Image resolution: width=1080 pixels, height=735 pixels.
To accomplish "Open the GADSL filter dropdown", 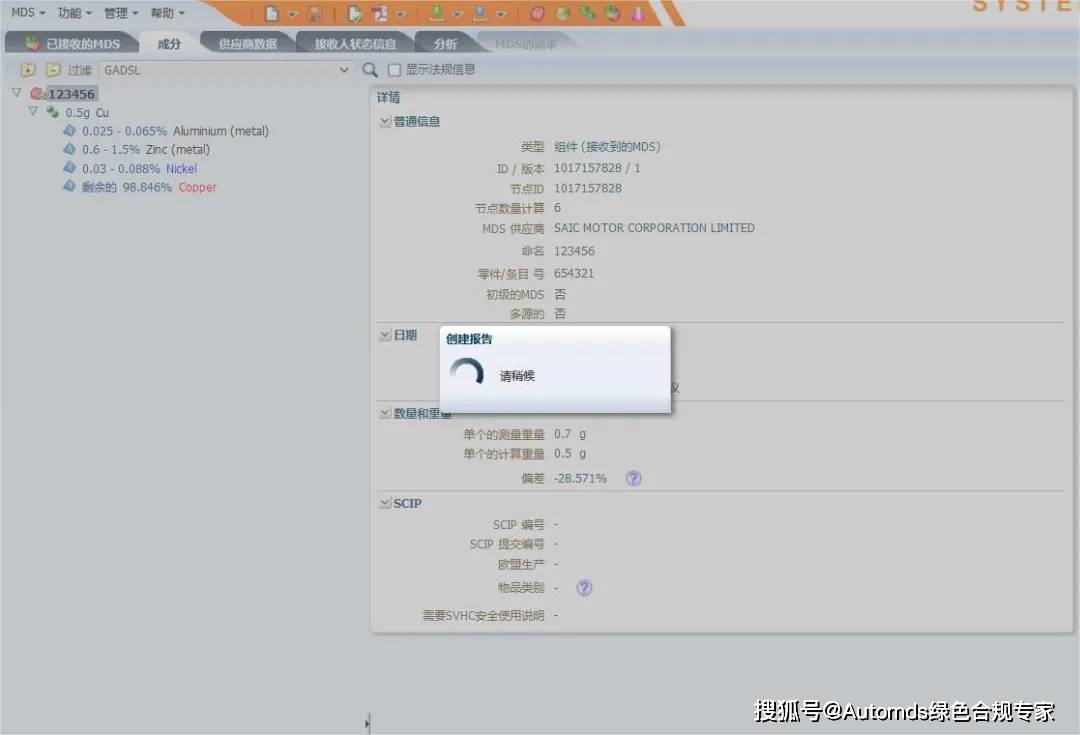I will [x=344, y=70].
